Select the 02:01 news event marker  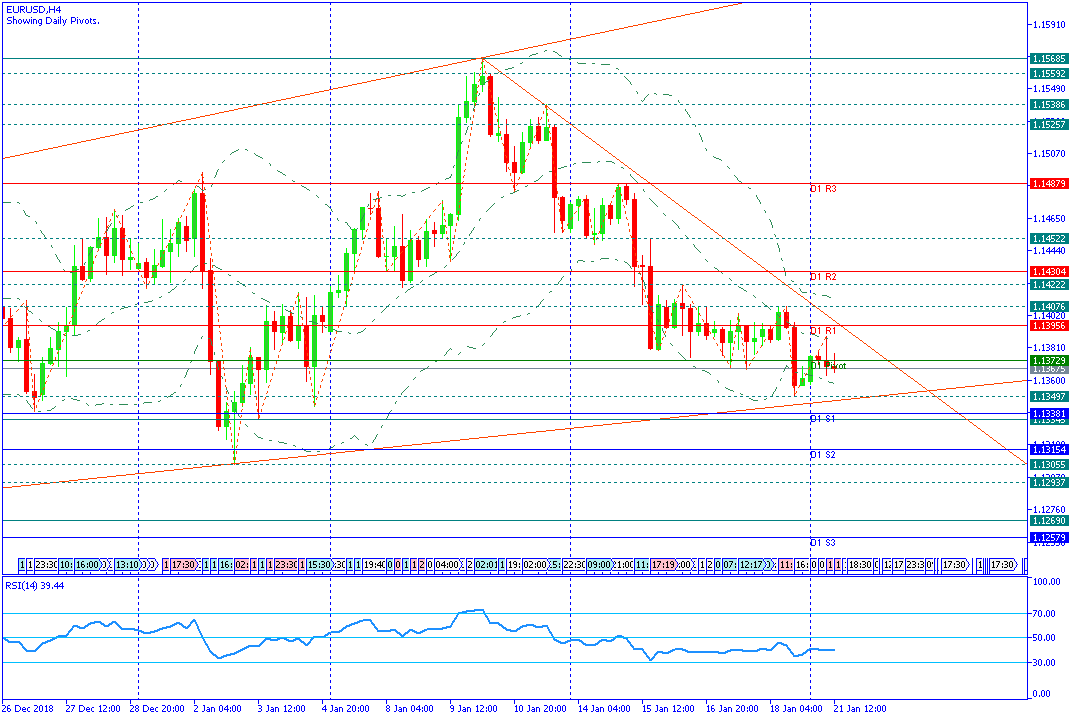[x=485, y=565]
